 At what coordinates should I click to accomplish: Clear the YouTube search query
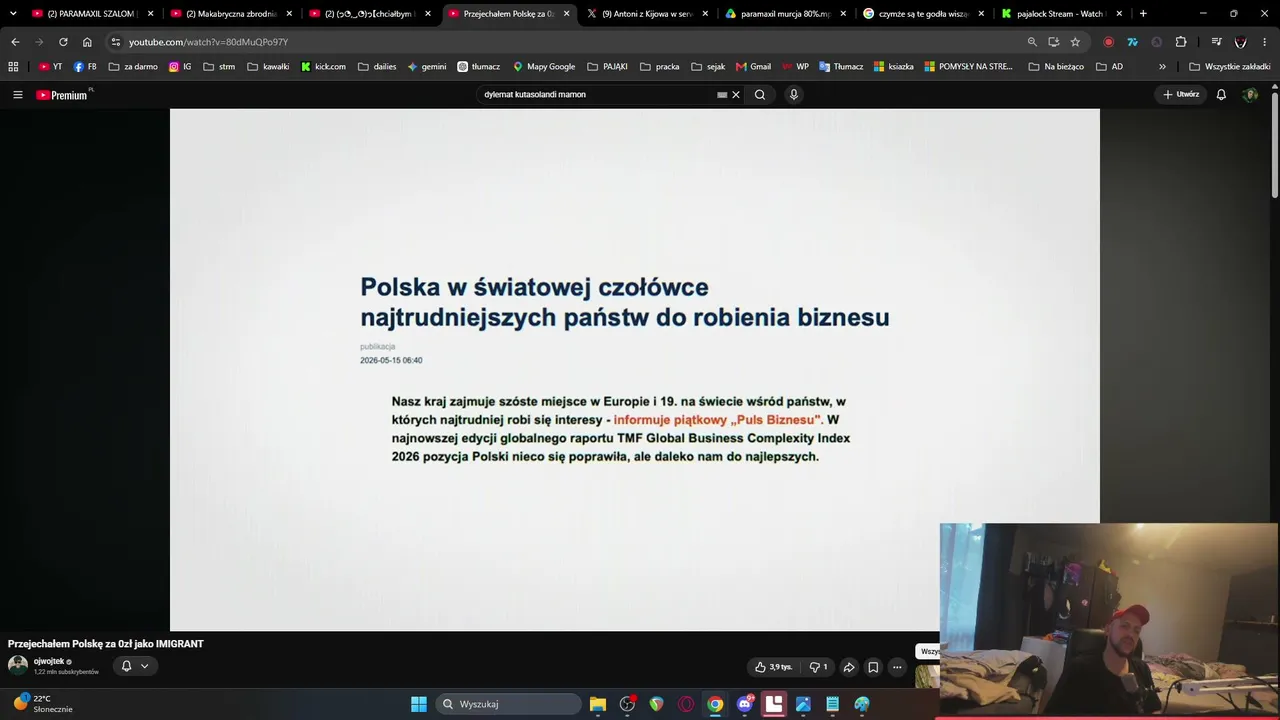[736, 95]
